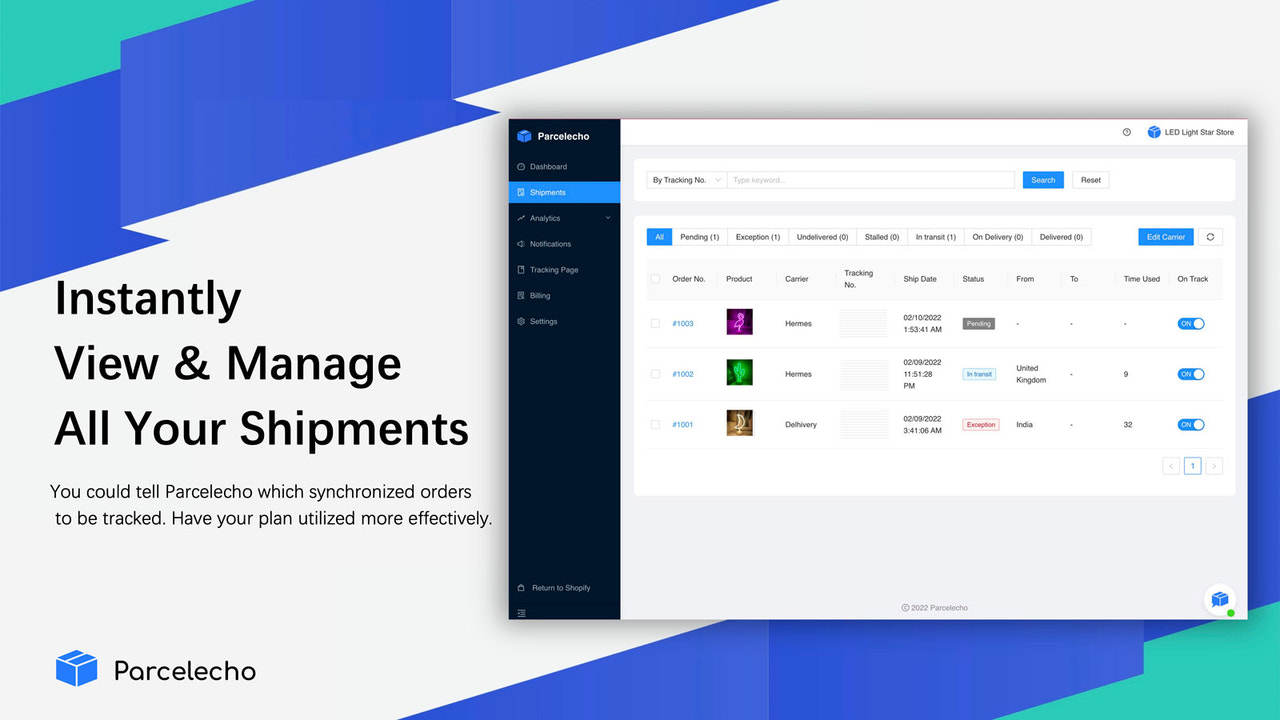Viewport: 1280px width, 720px height.
Task: Select the All filter tab
Action: pyautogui.click(x=659, y=237)
